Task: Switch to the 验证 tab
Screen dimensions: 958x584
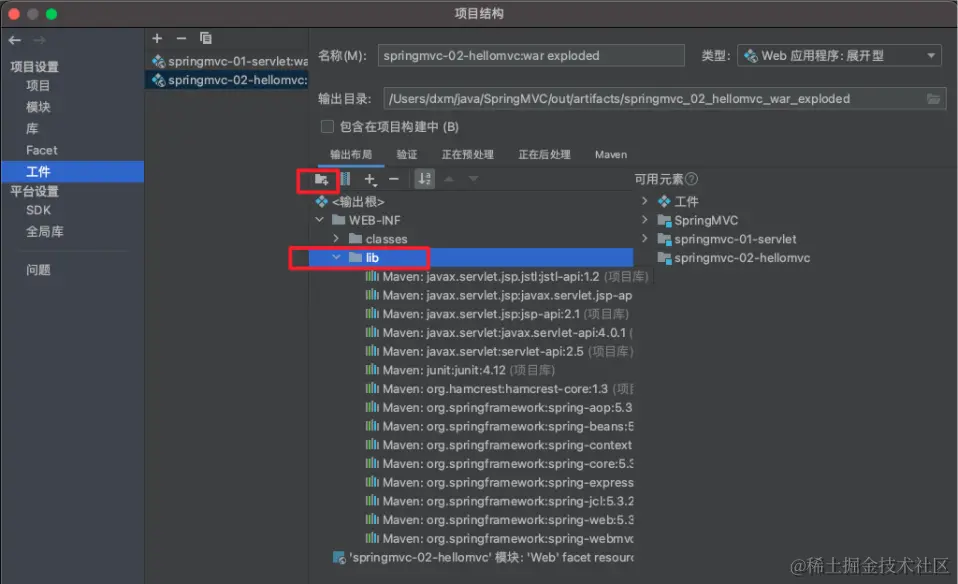Action: [407, 155]
